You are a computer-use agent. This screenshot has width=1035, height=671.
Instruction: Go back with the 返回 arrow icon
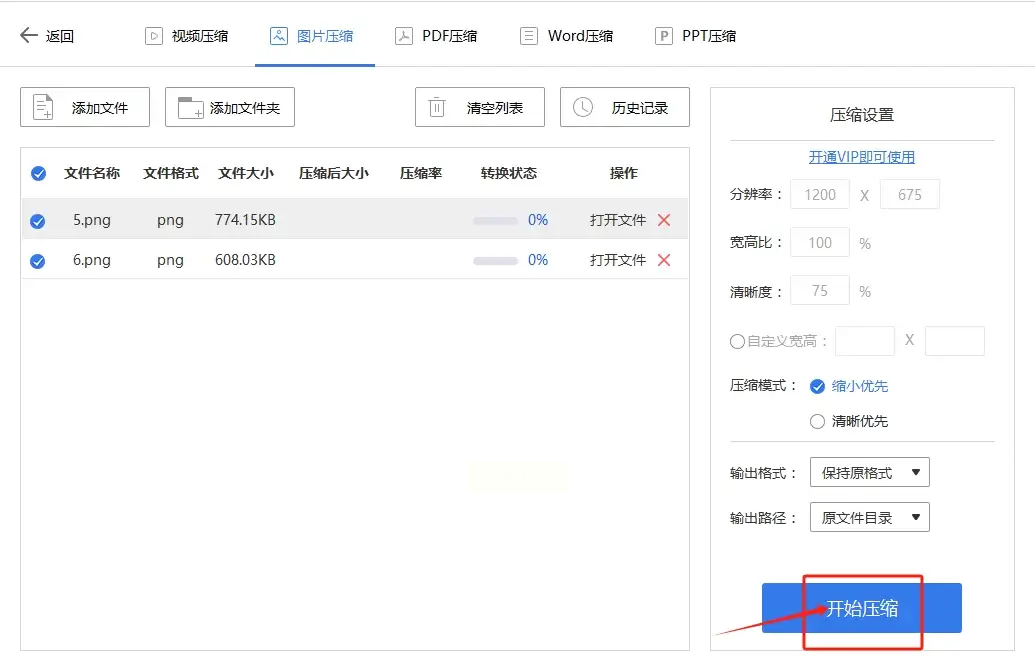pyautogui.click(x=28, y=35)
